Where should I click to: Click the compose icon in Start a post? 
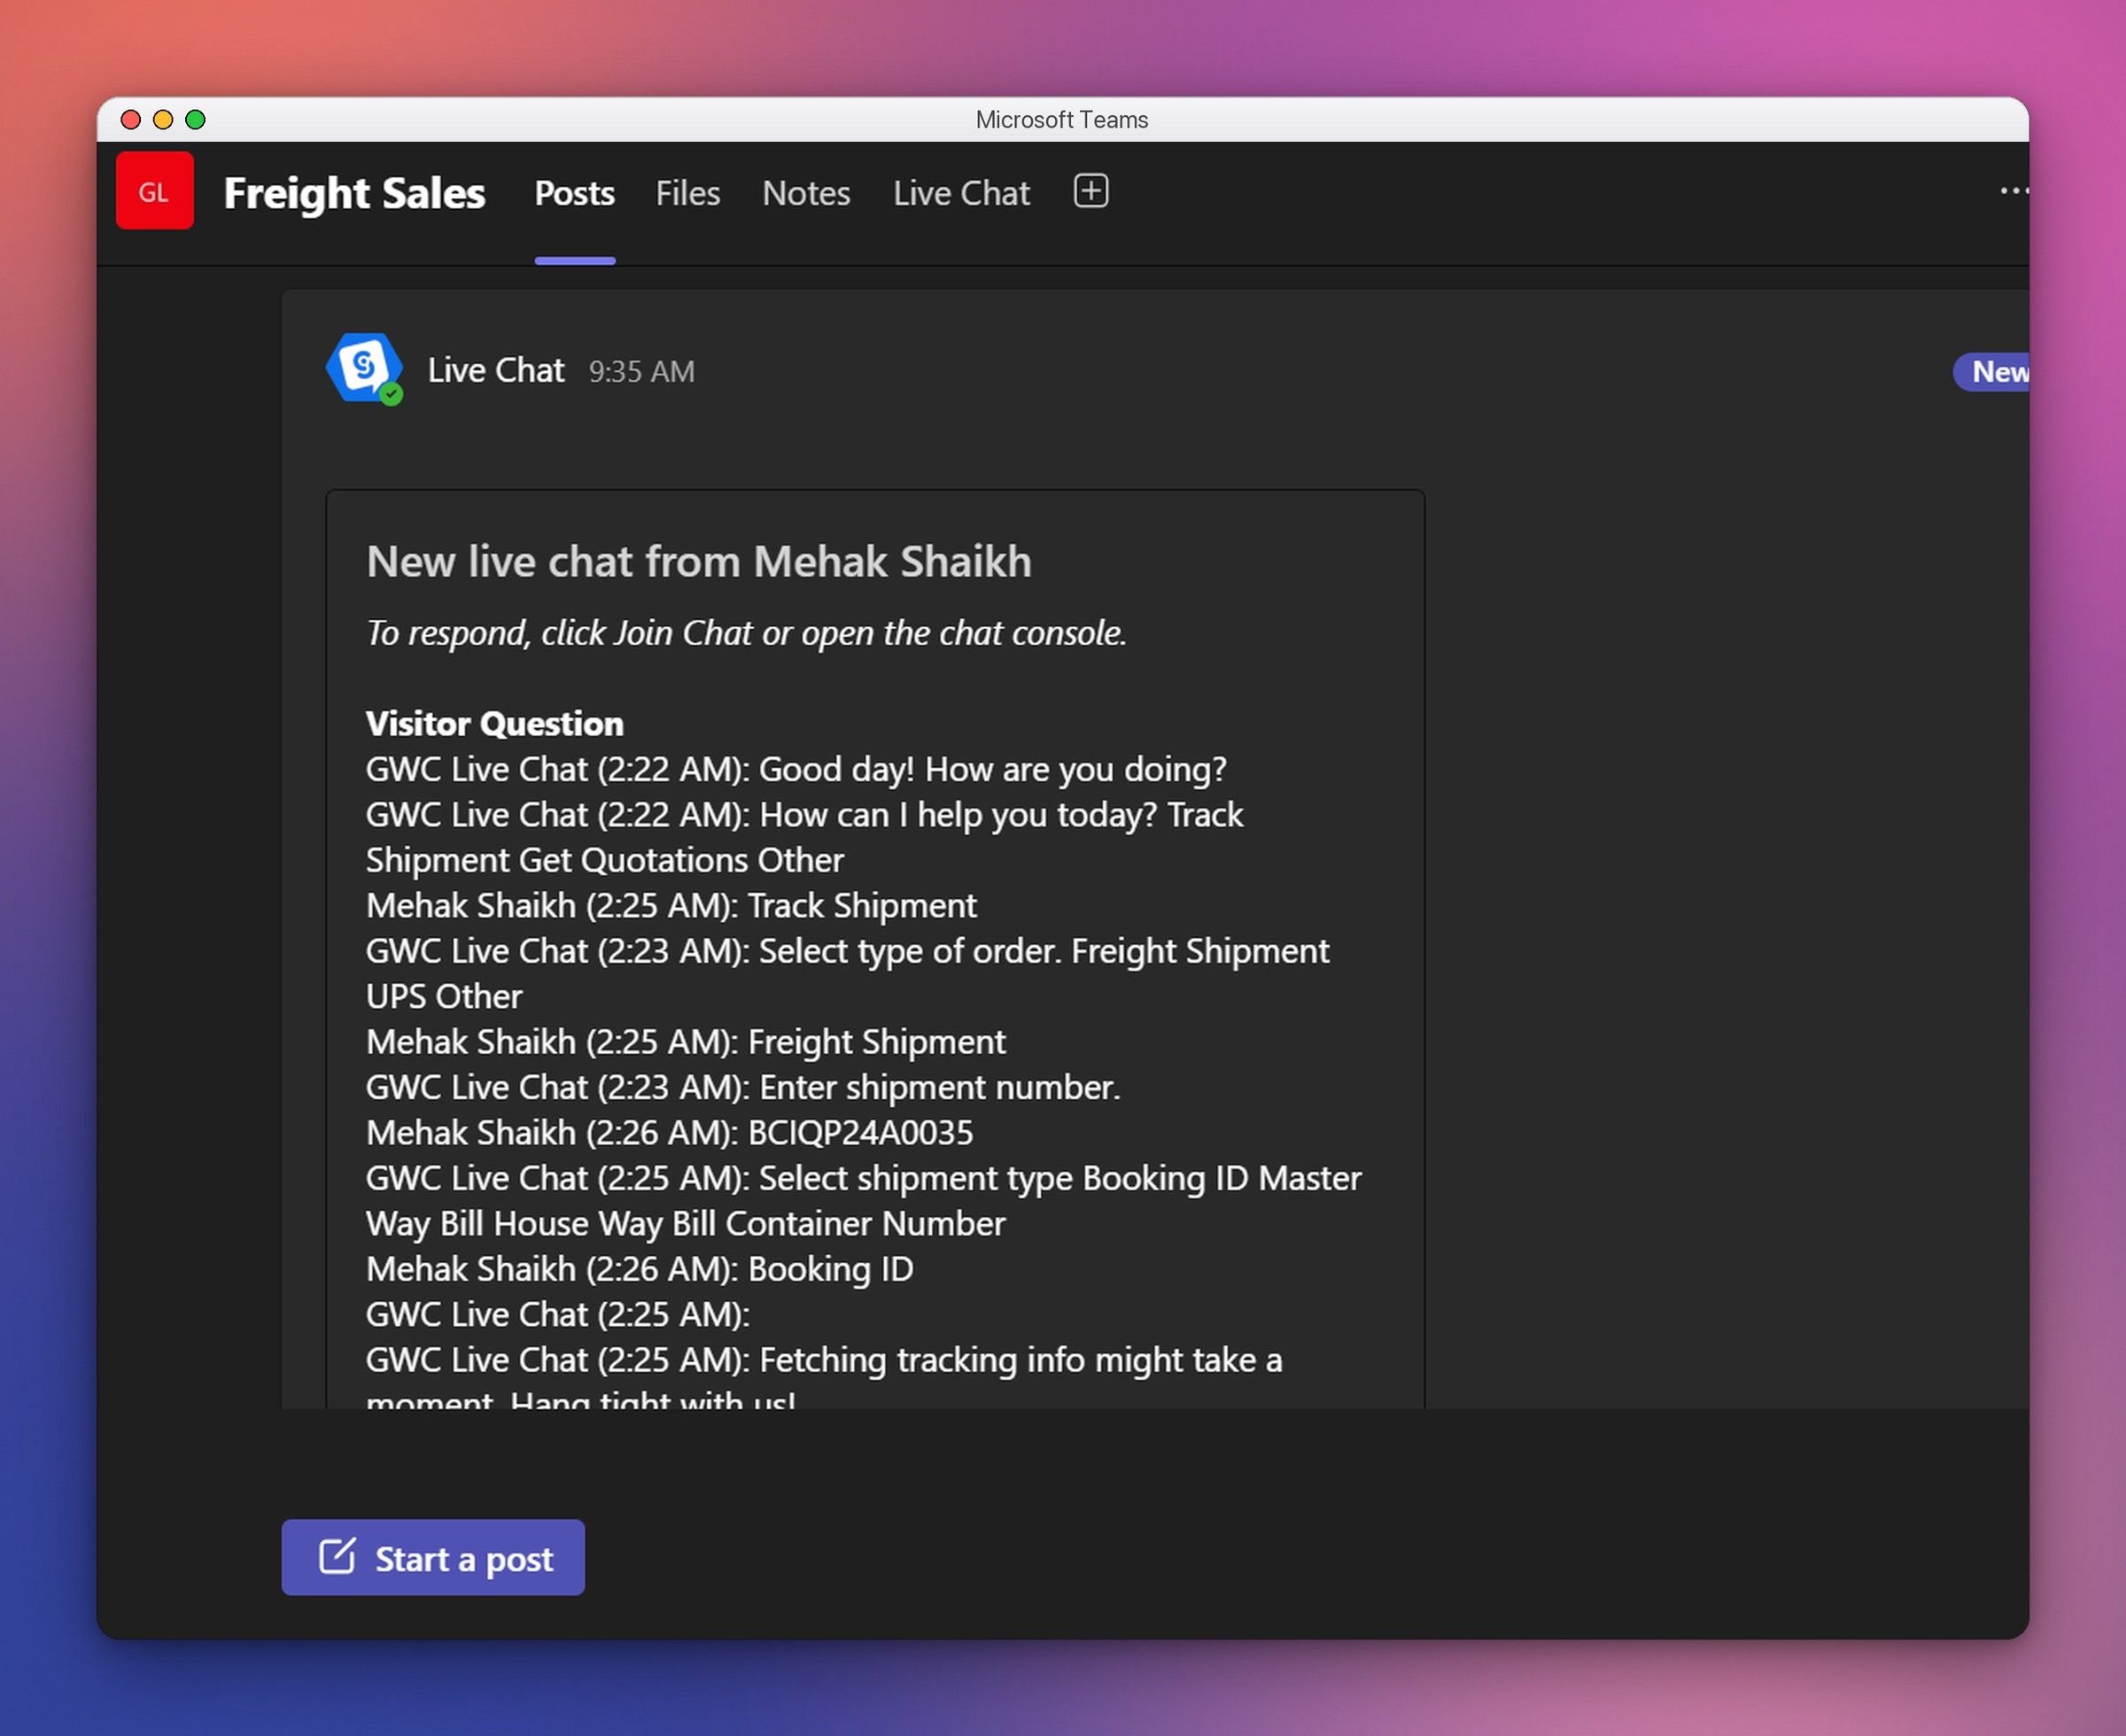[x=337, y=1557]
